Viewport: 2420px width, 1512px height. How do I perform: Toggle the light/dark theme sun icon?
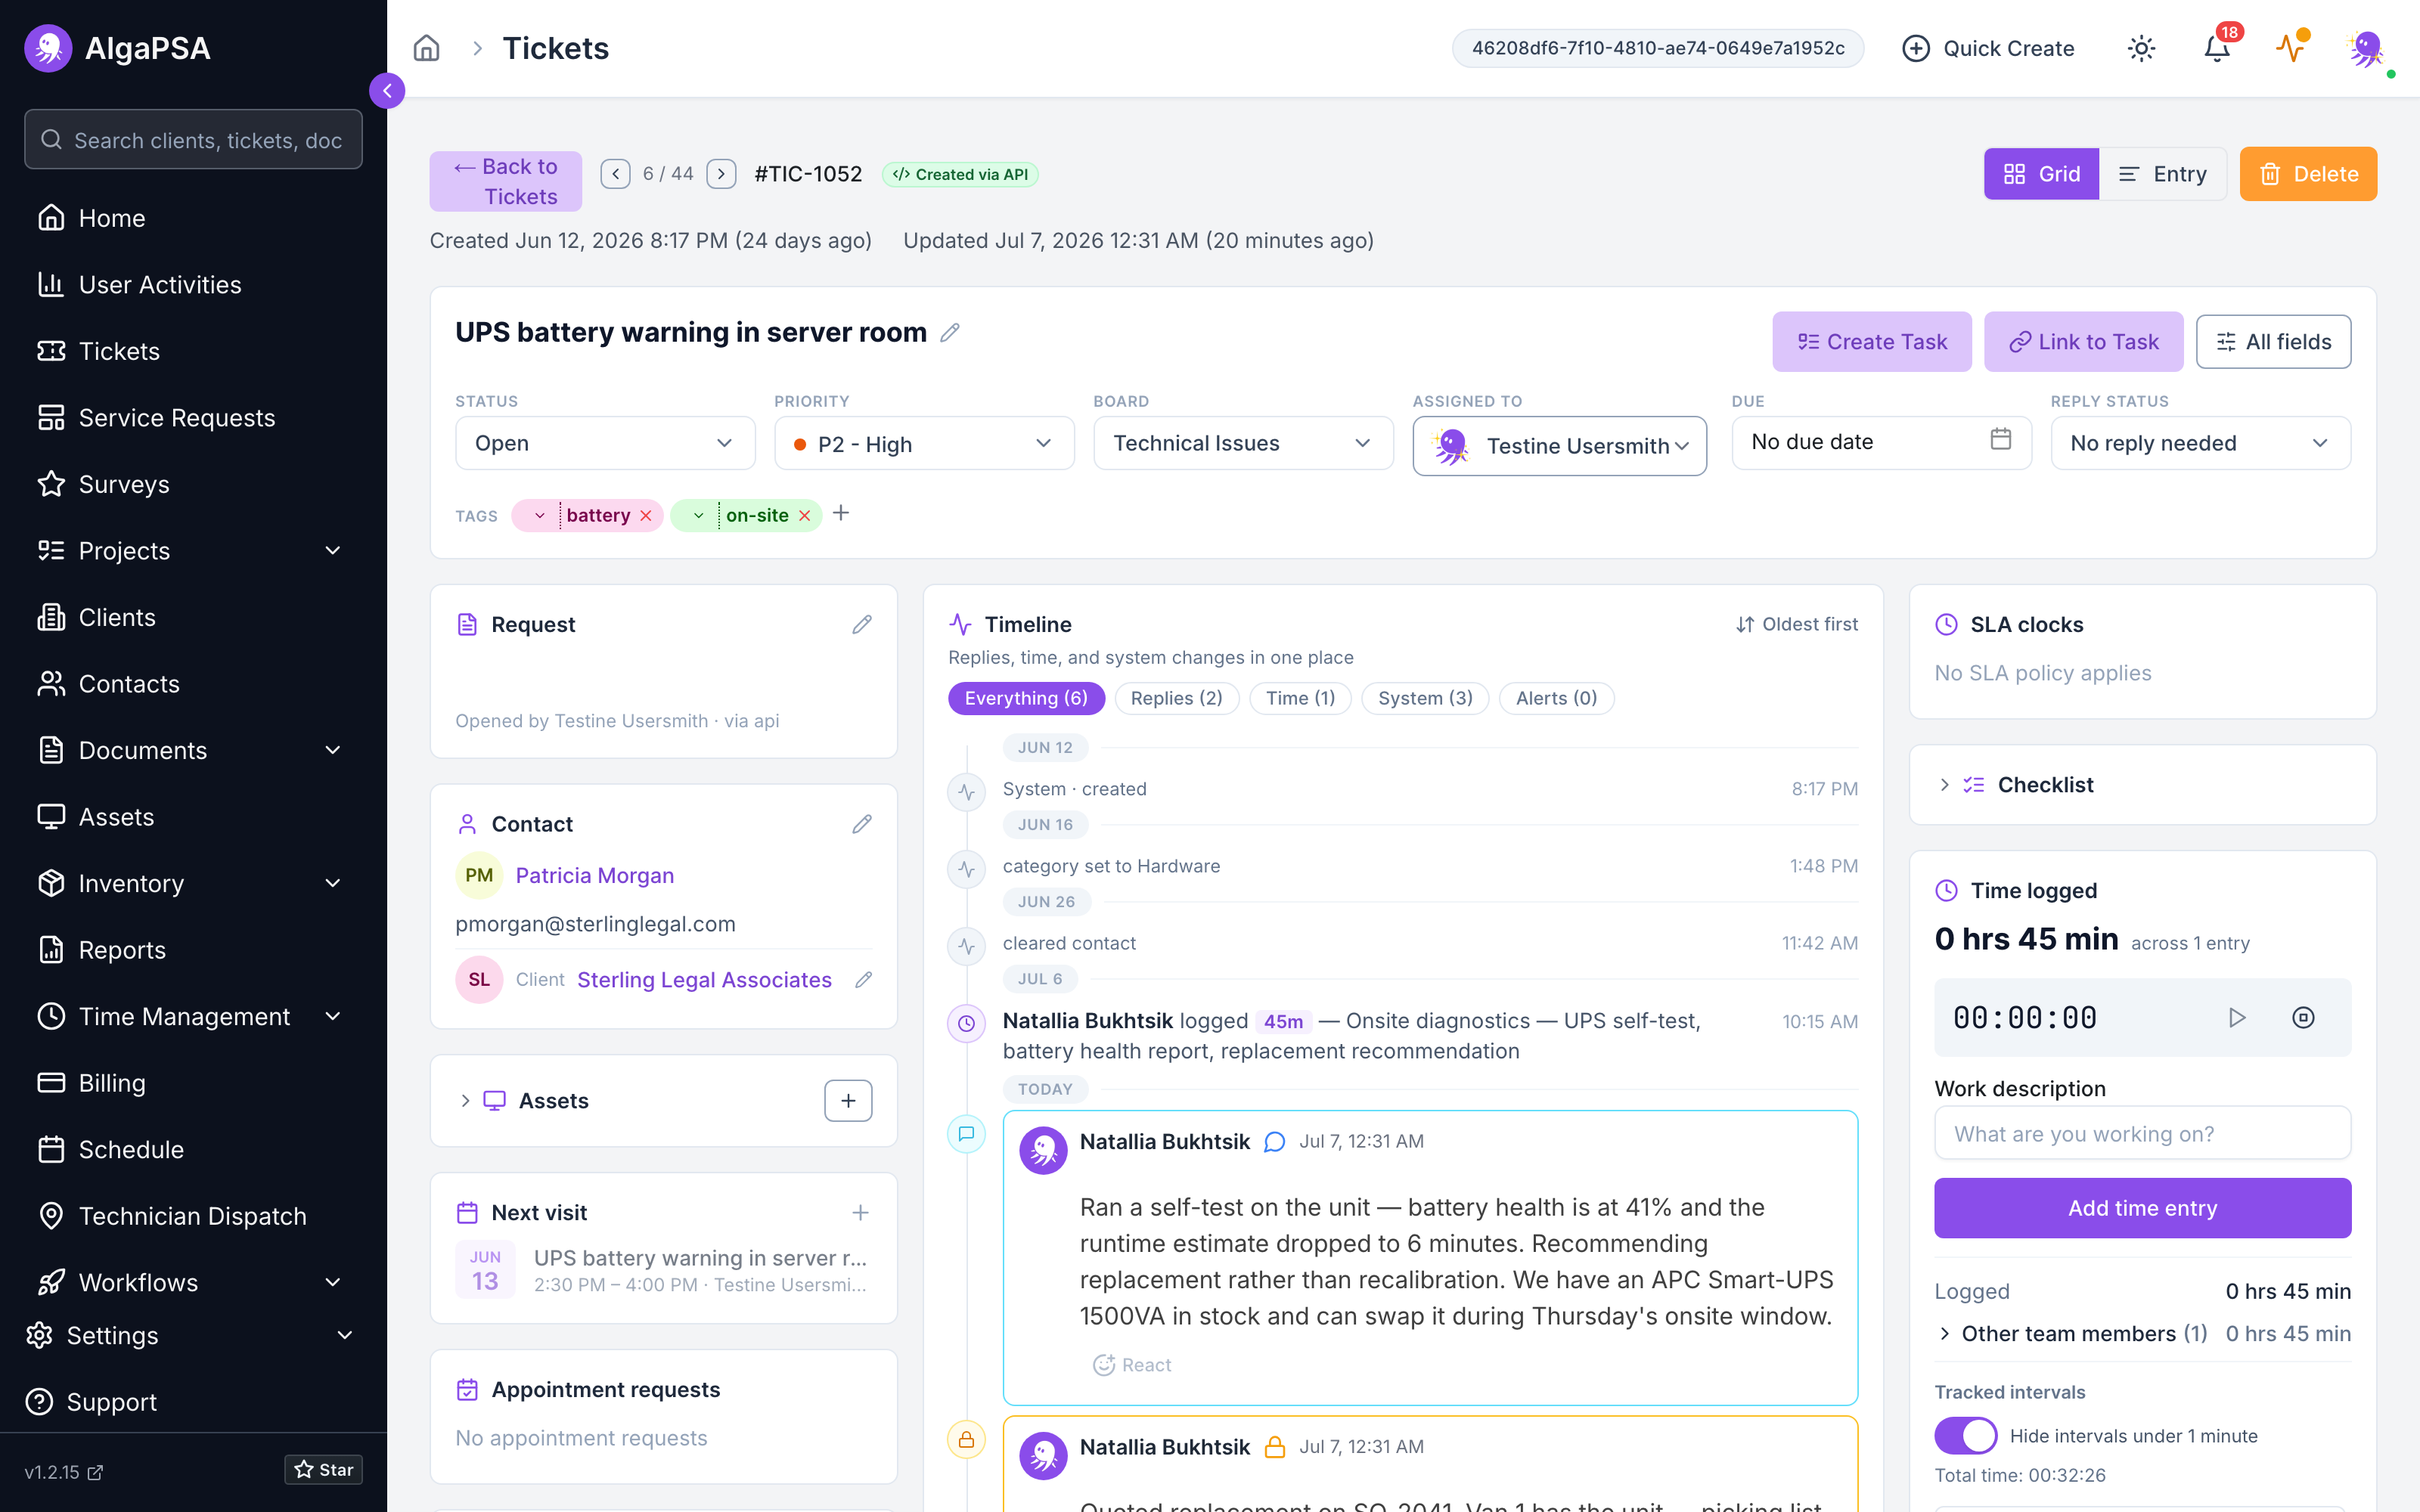pyautogui.click(x=2141, y=48)
